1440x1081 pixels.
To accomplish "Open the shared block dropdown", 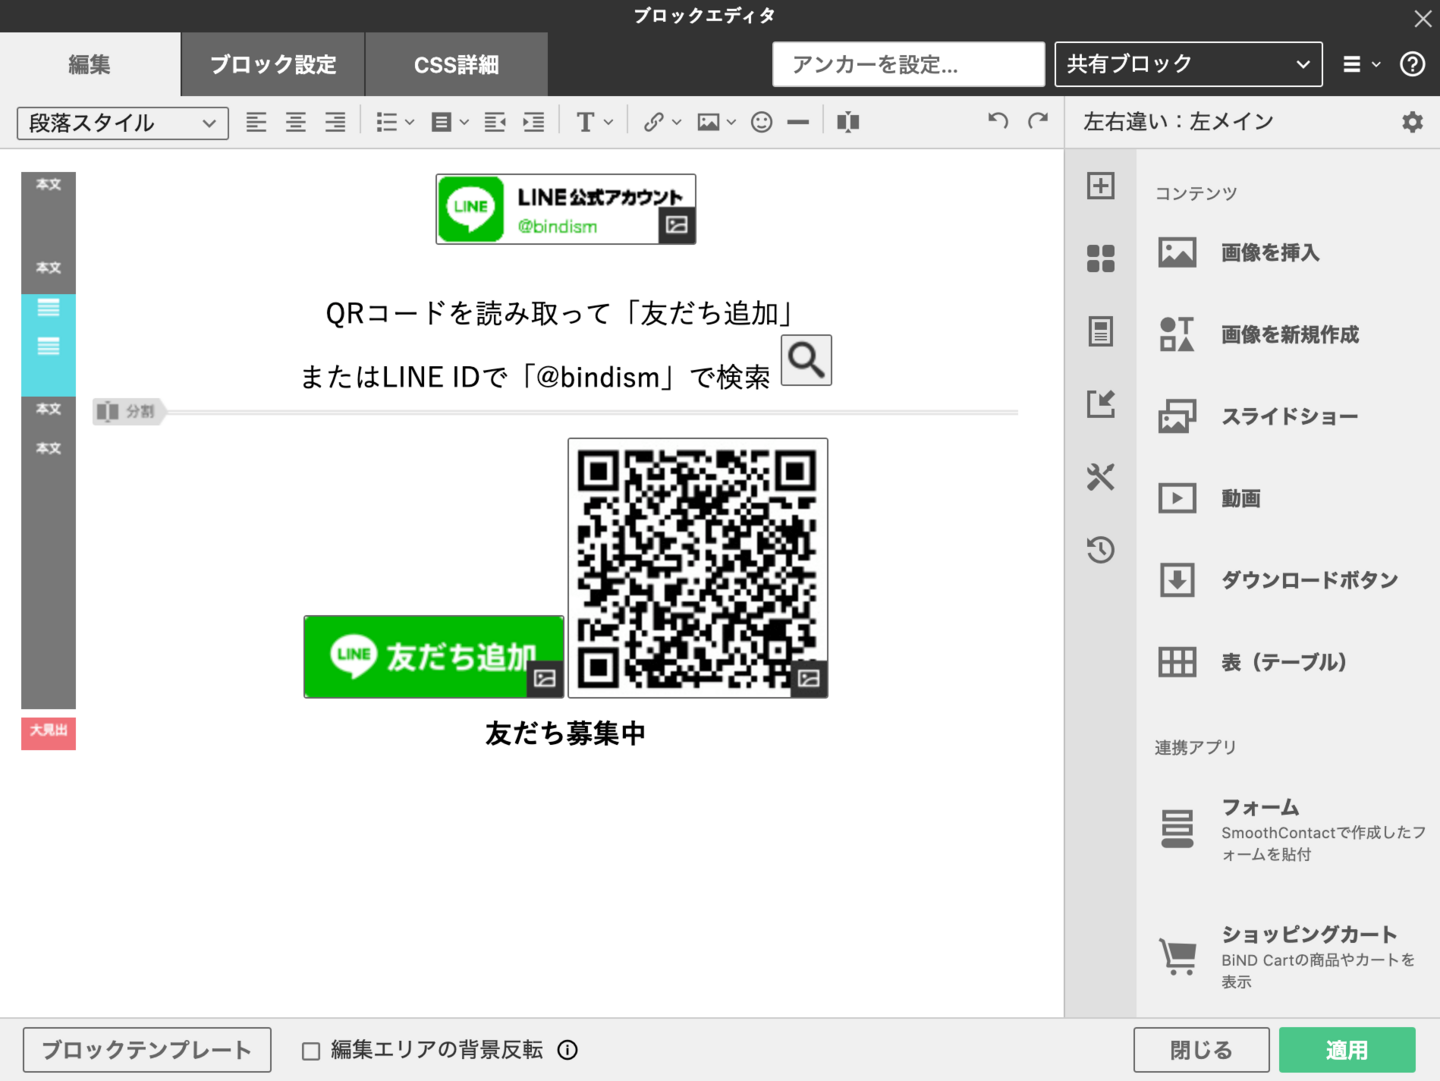I will 1188,64.
